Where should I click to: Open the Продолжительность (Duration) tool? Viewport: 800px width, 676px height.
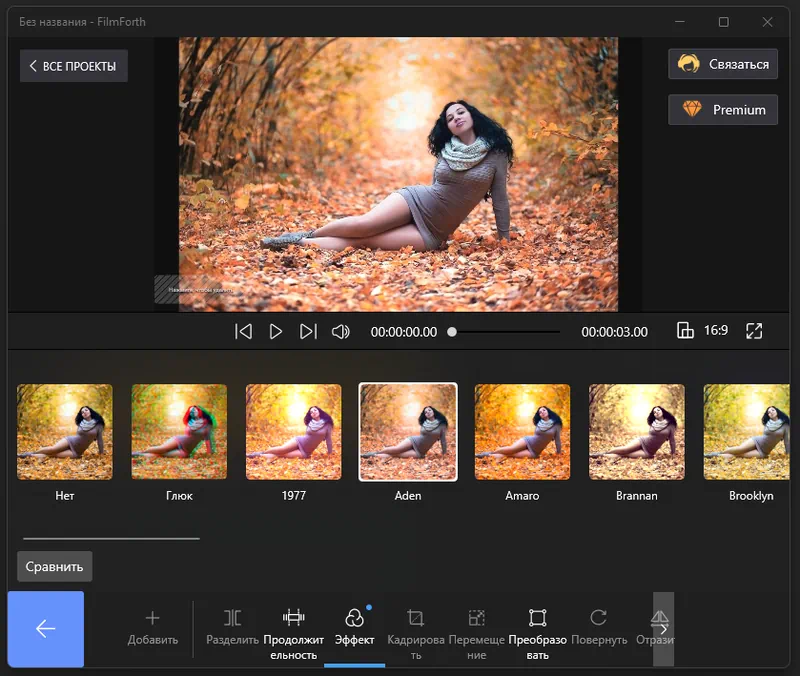pyautogui.click(x=293, y=627)
